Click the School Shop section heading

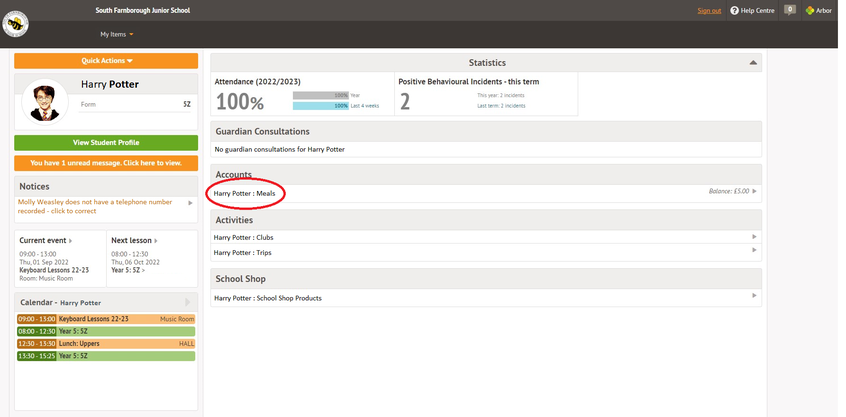240,279
